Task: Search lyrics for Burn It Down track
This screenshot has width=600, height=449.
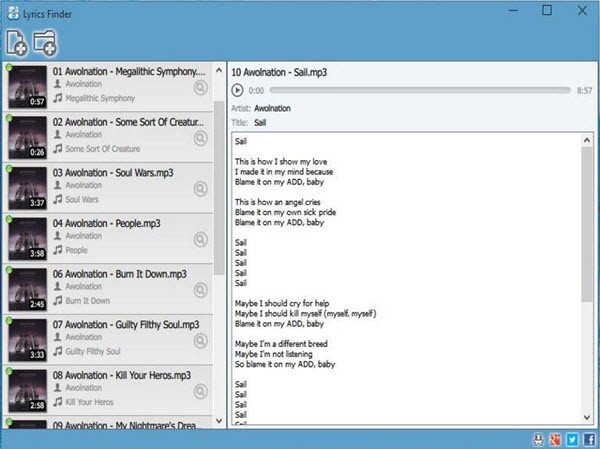Action: pyautogui.click(x=201, y=290)
